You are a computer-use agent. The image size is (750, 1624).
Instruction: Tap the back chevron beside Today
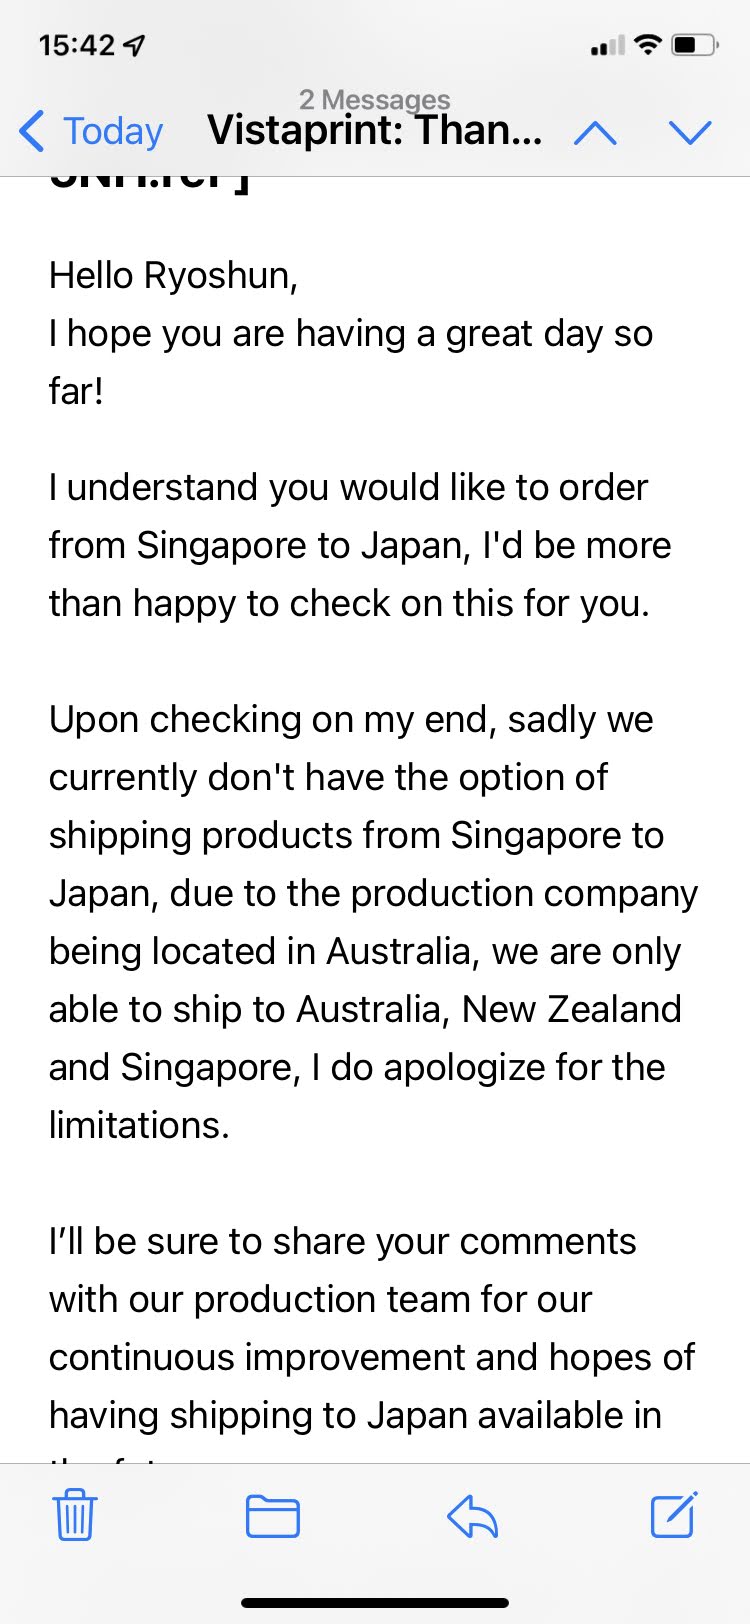click(32, 131)
